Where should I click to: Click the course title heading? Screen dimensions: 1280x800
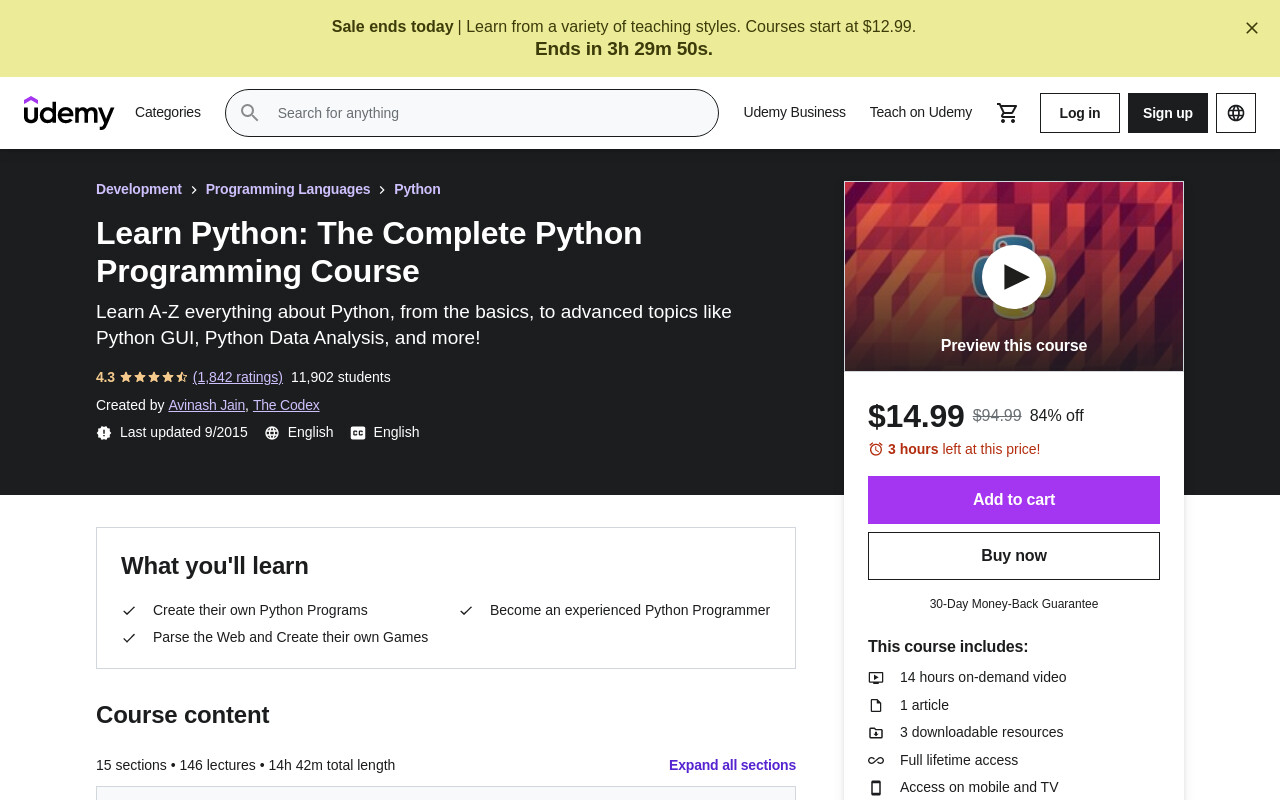click(x=369, y=252)
